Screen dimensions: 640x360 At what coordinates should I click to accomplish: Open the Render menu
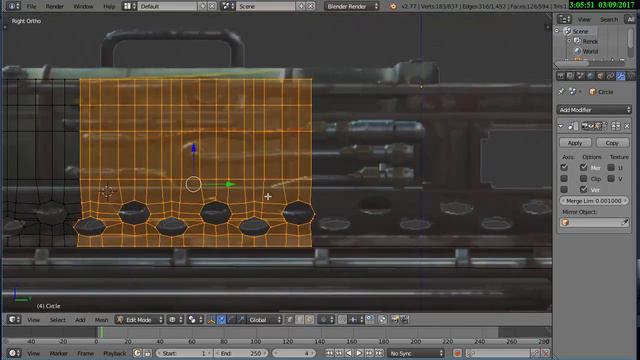54,7
